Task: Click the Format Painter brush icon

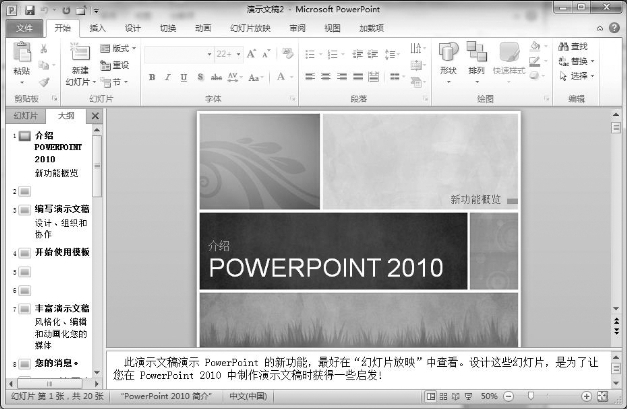Action: tap(44, 82)
